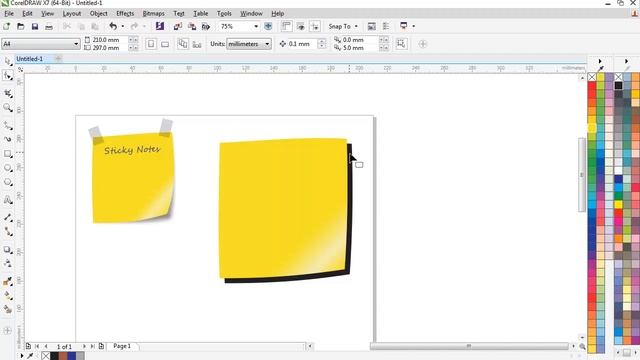Click the Export icon

tap(192, 27)
